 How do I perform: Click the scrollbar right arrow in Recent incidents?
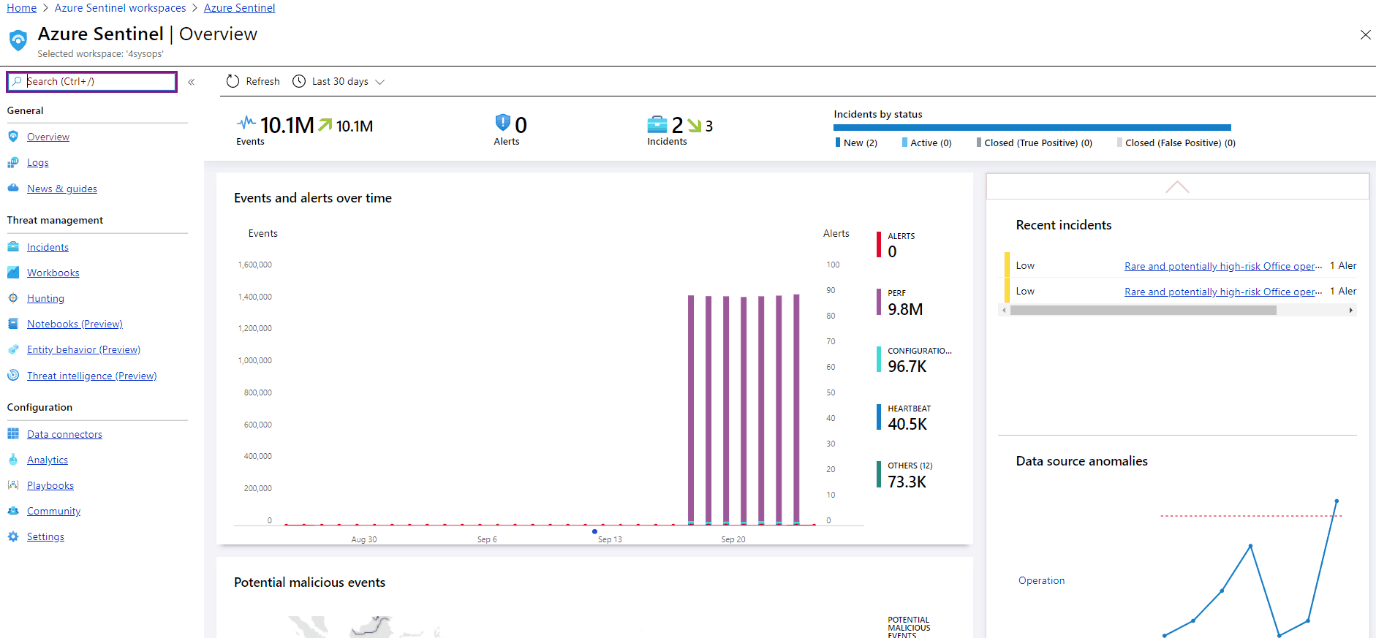tap(1351, 310)
